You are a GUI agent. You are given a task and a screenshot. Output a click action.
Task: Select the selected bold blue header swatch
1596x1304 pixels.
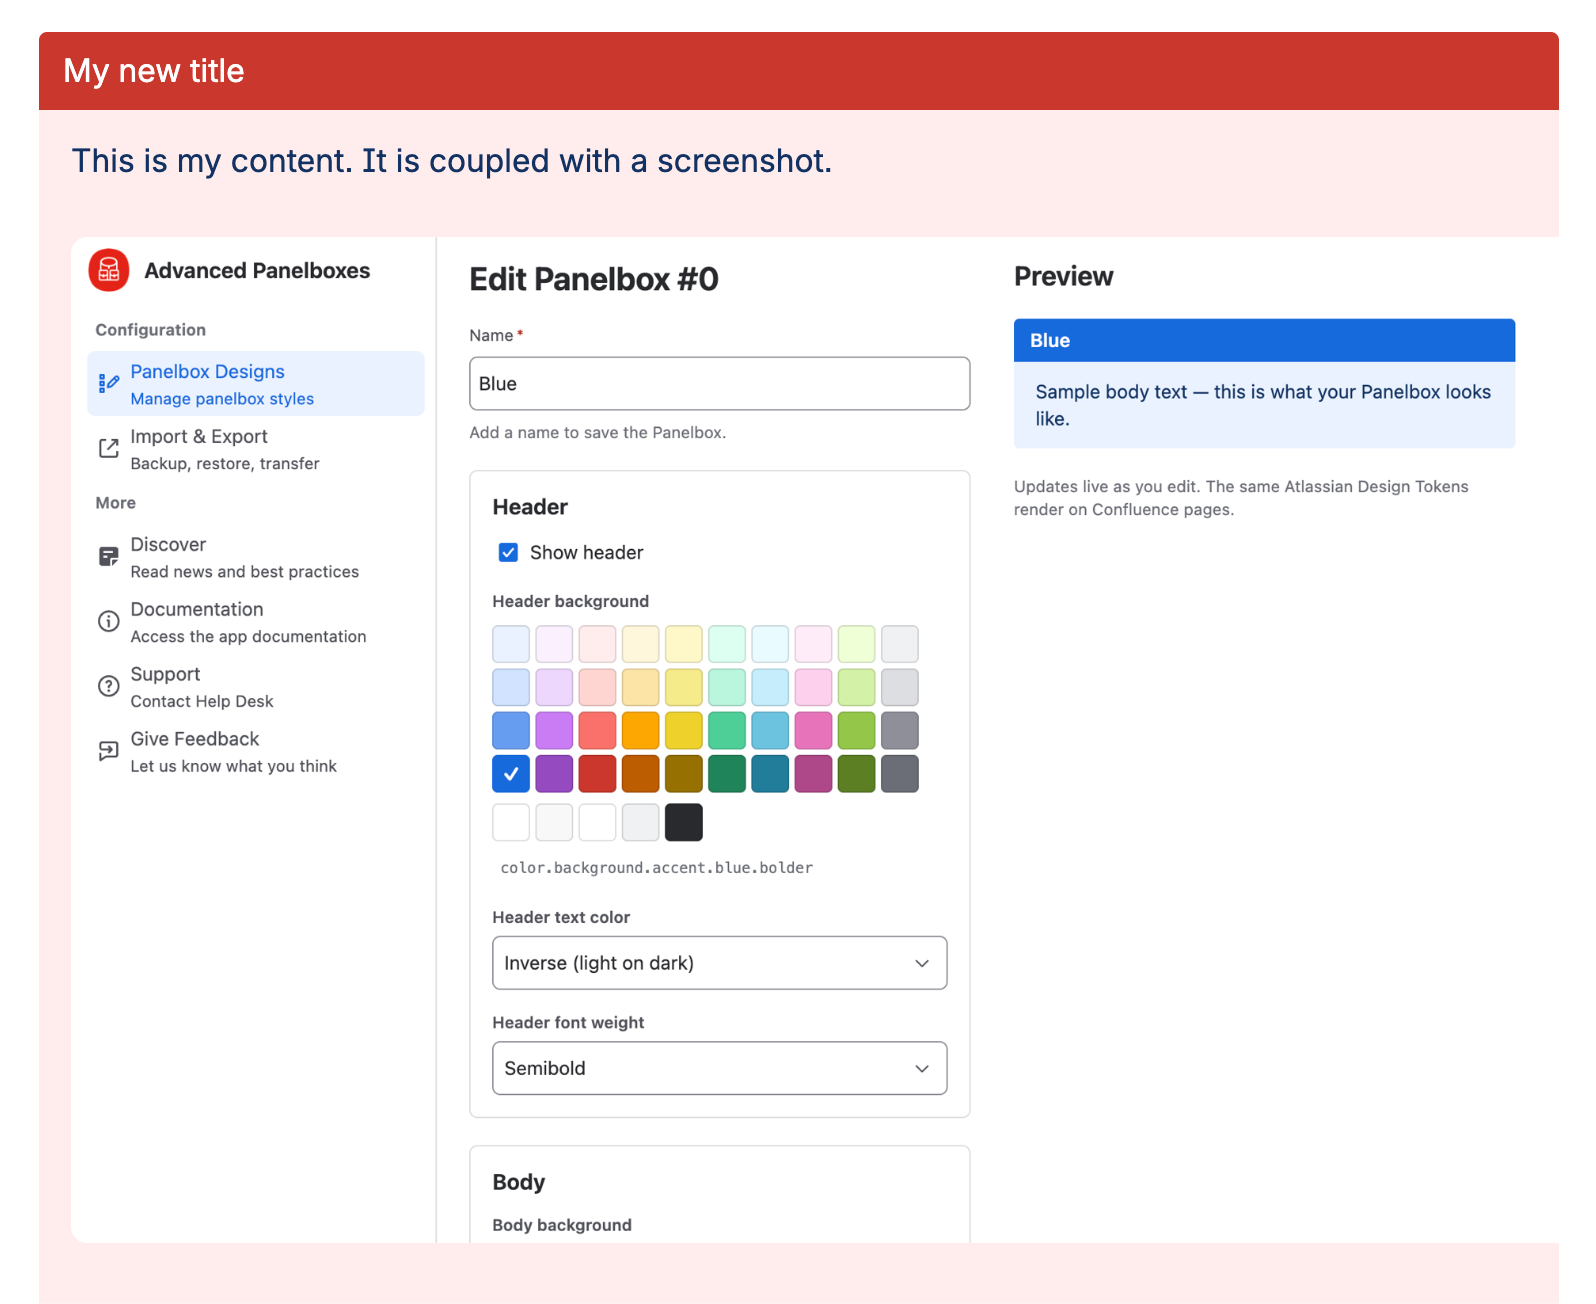[x=511, y=774]
